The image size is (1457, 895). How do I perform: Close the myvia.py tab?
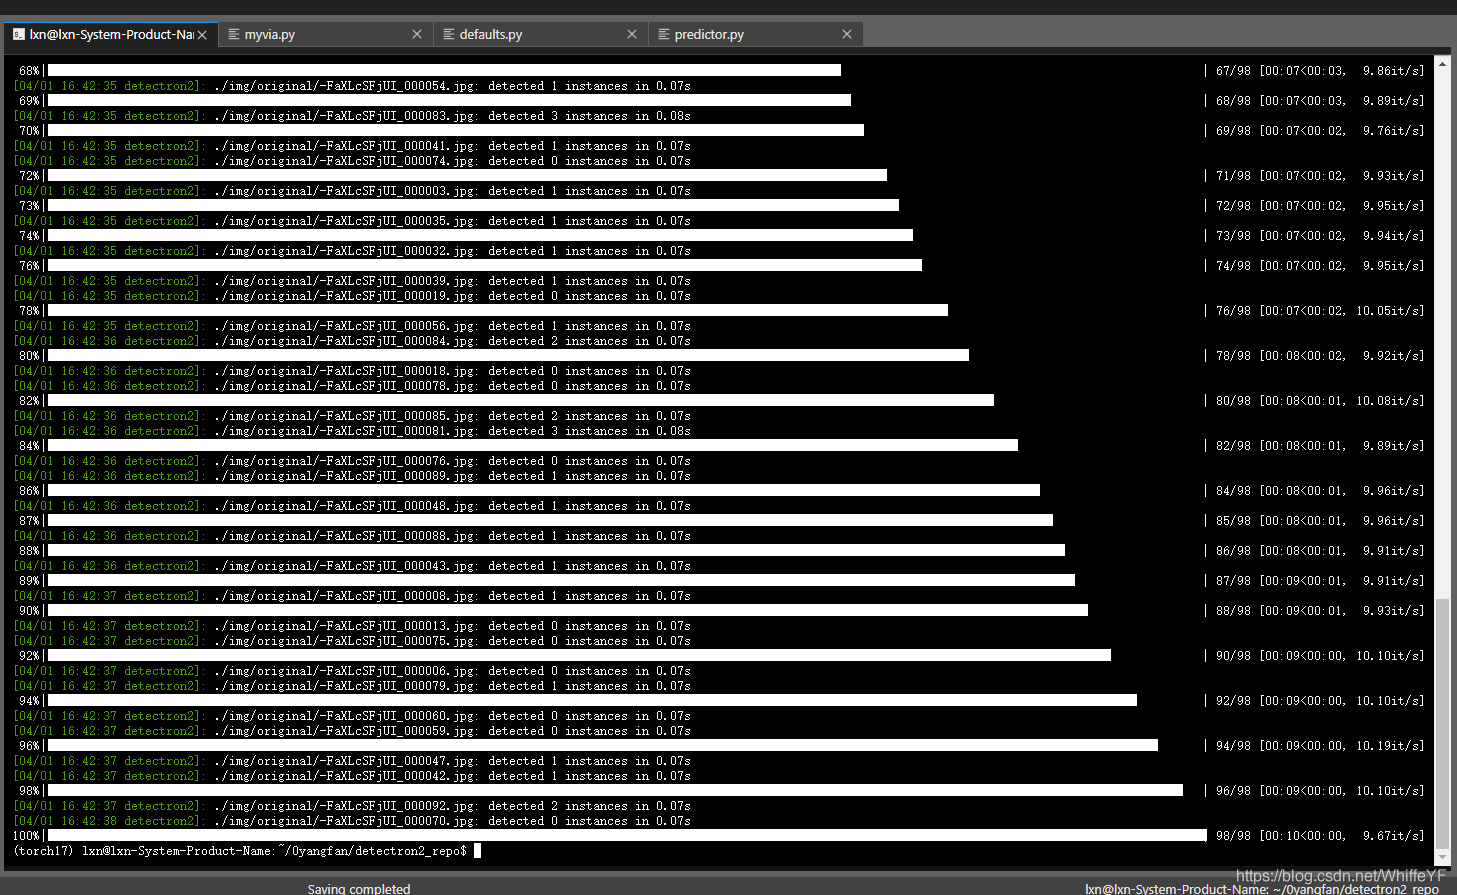(x=417, y=34)
